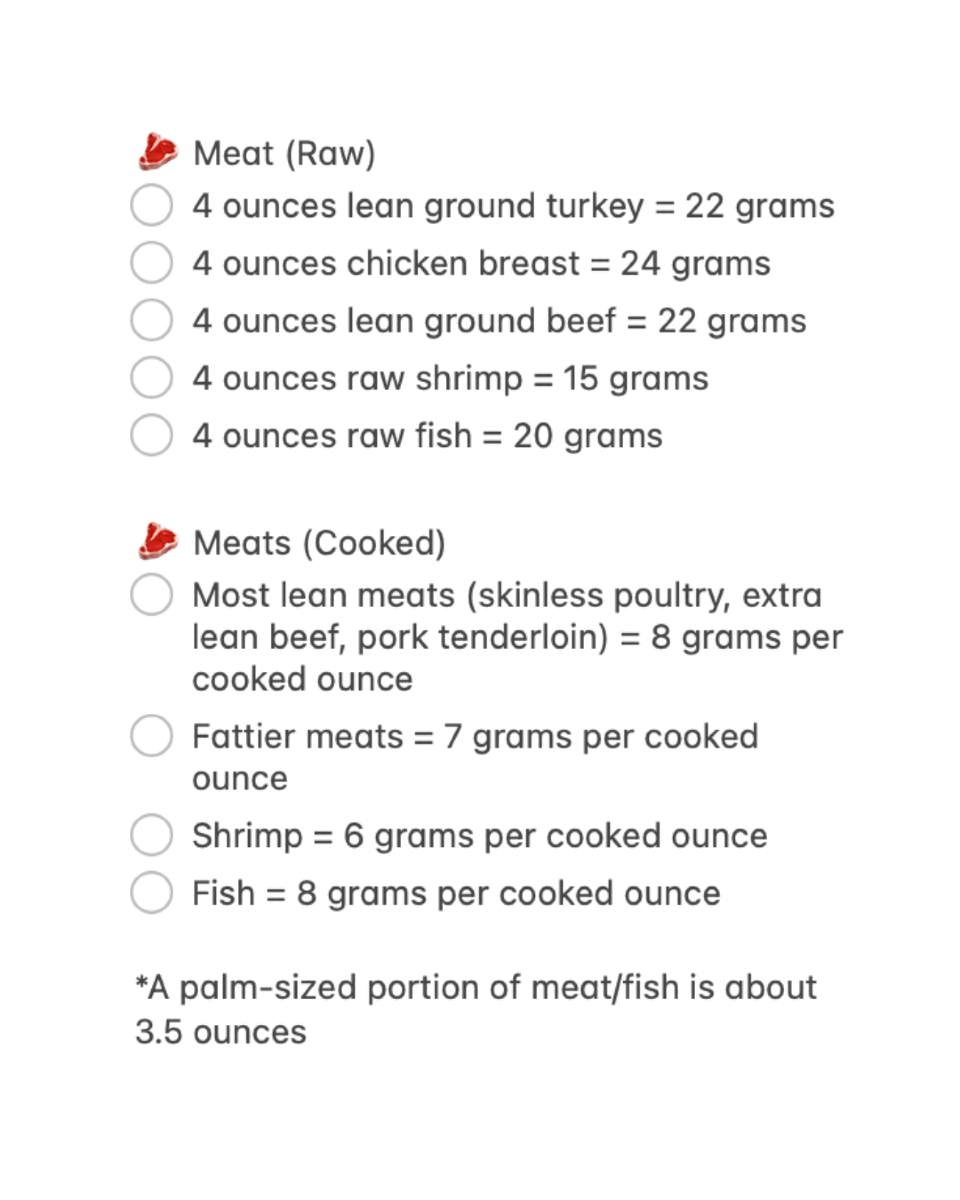Click text '4 ounces chicken breast = 24 grams'
The image size is (960, 1200).
(481, 263)
